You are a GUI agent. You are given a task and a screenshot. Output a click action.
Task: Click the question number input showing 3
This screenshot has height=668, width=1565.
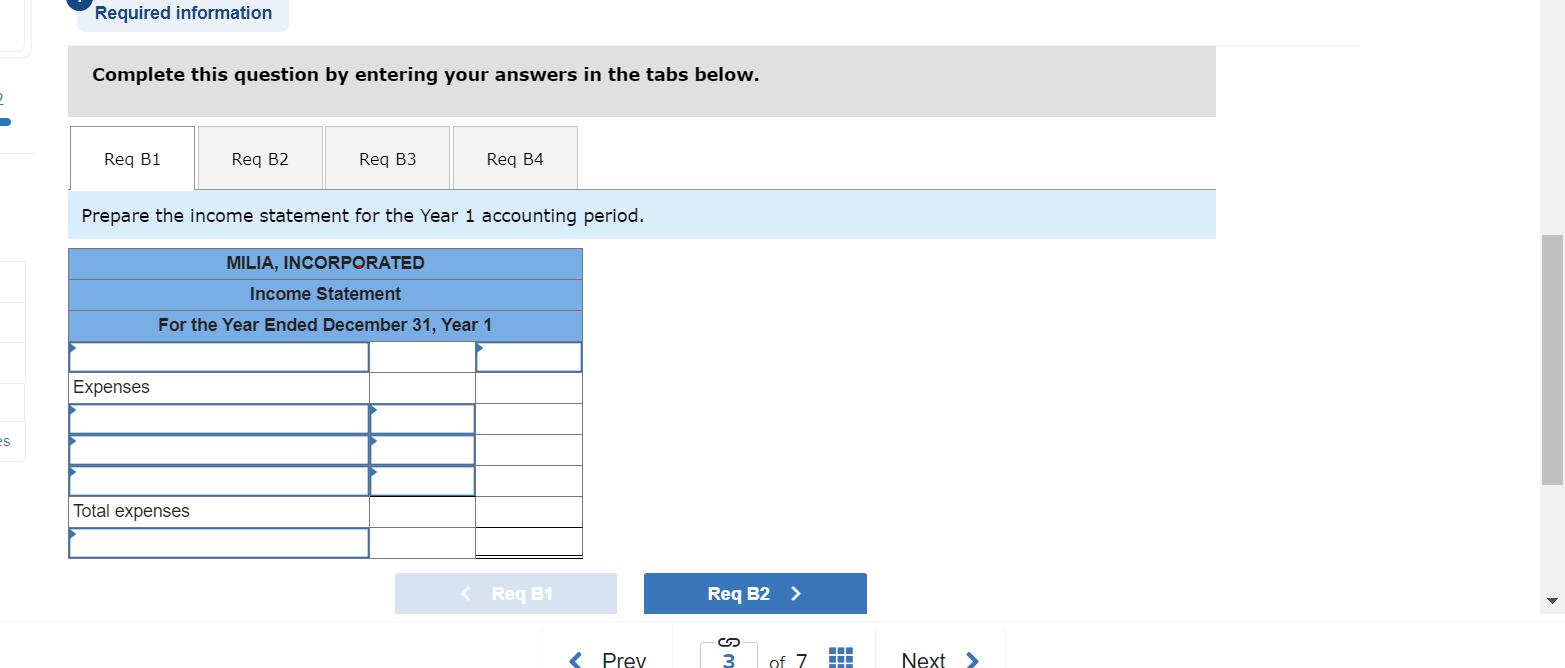[729, 659]
